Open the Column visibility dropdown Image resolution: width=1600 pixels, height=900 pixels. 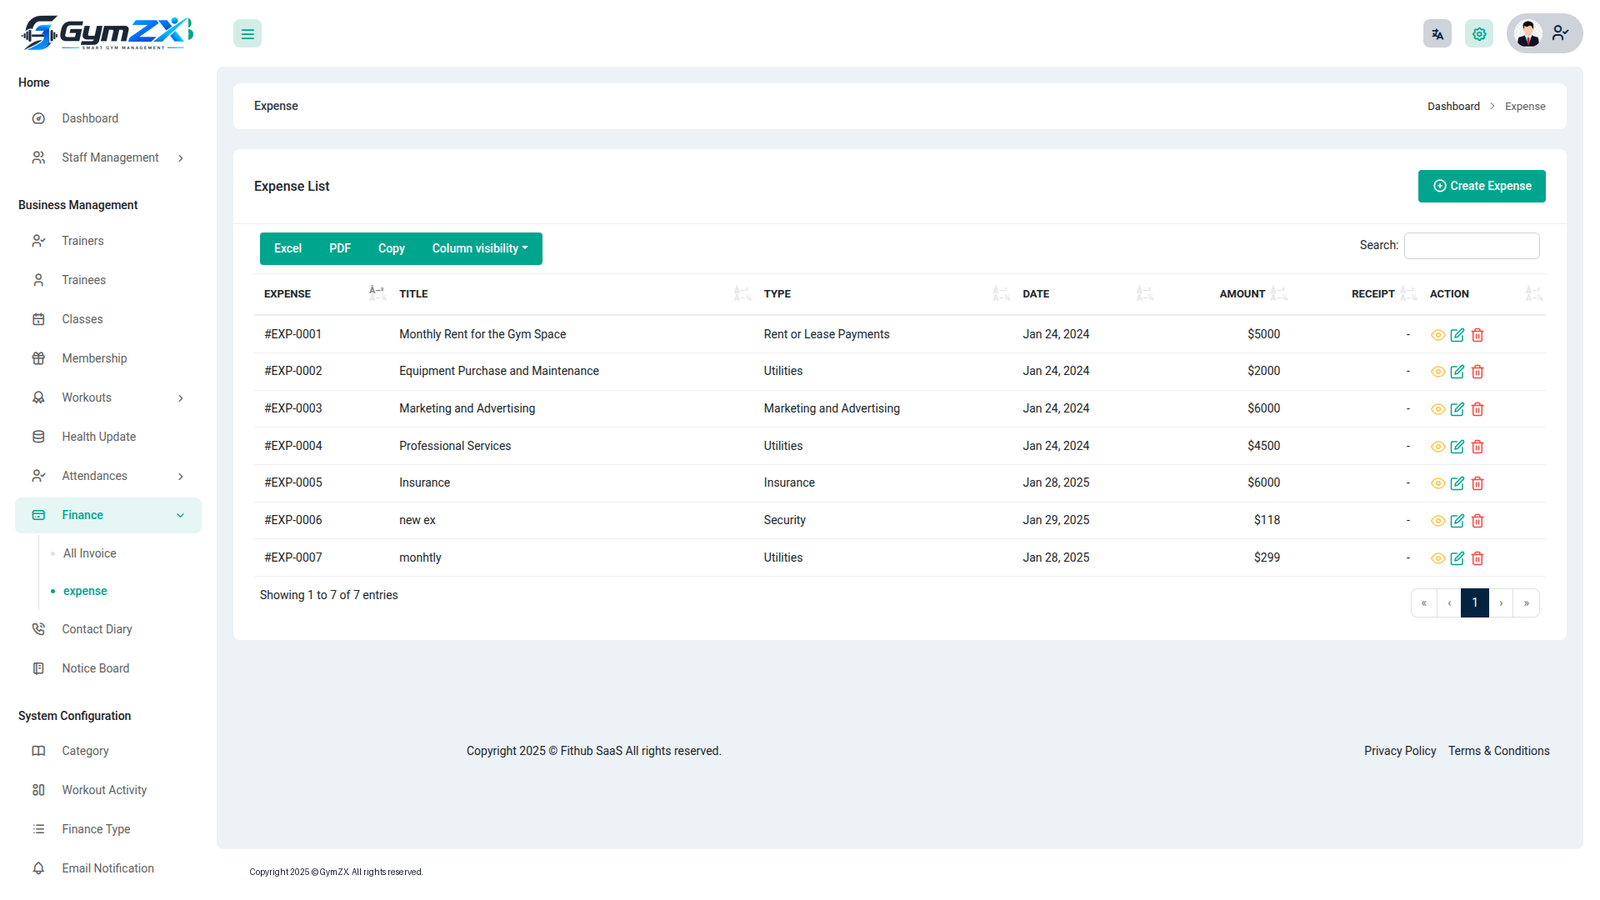[x=480, y=249]
